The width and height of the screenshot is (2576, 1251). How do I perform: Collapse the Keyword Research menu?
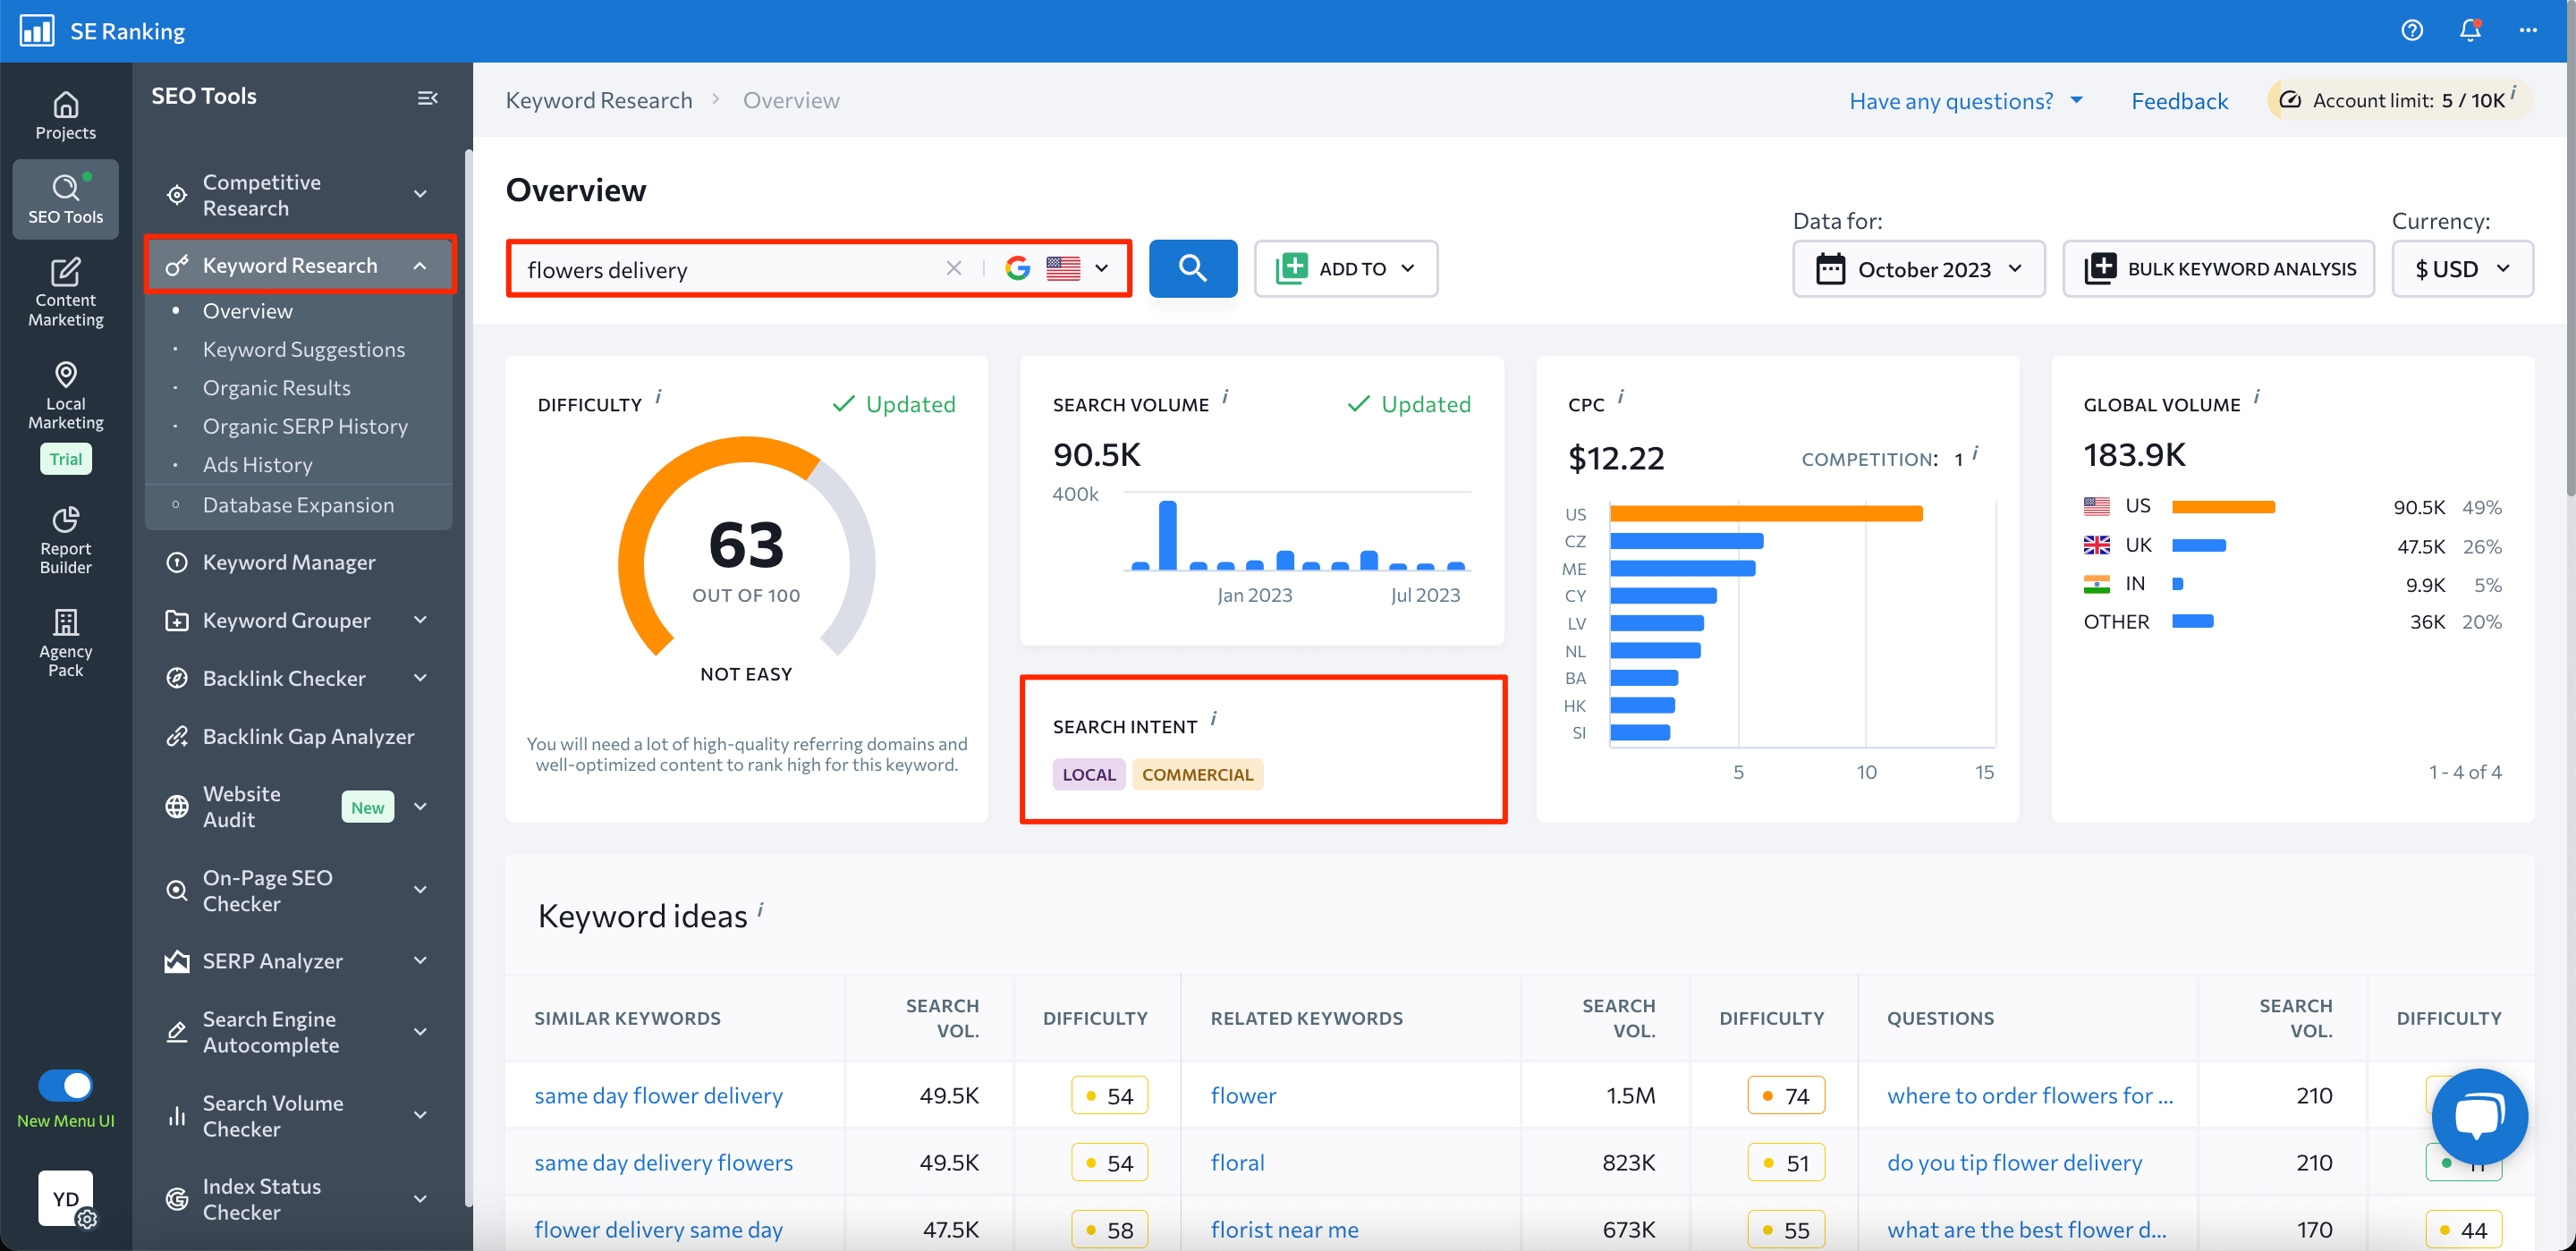(420, 265)
